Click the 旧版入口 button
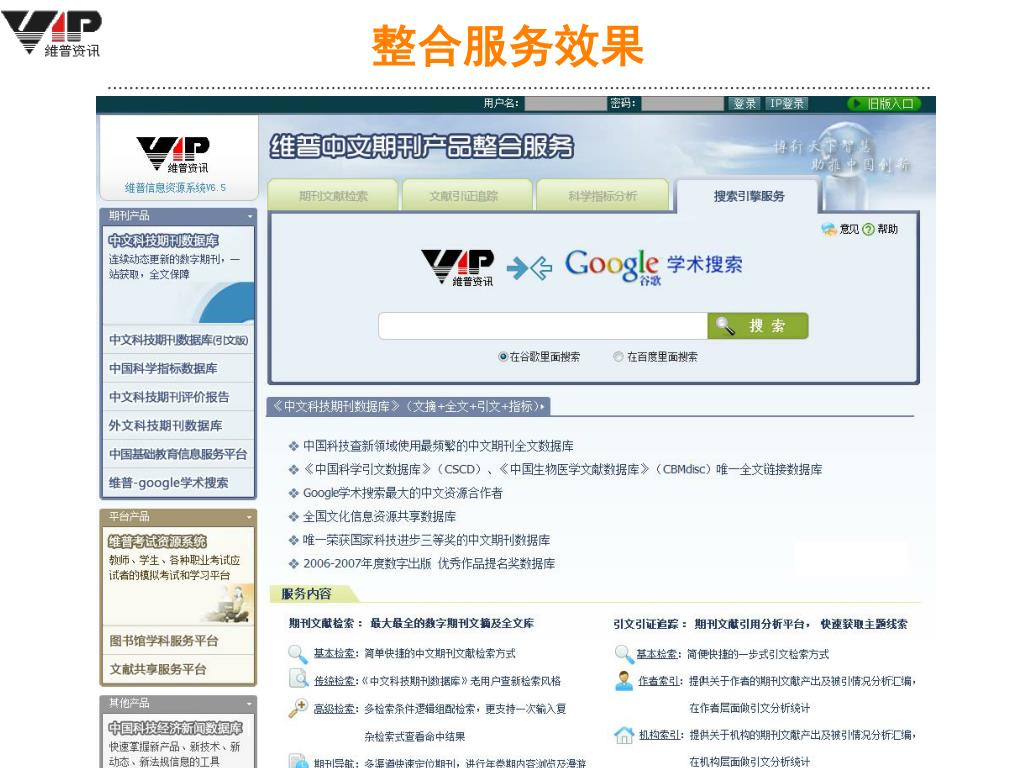1024x768 pixels. click(x=884, y=104)
